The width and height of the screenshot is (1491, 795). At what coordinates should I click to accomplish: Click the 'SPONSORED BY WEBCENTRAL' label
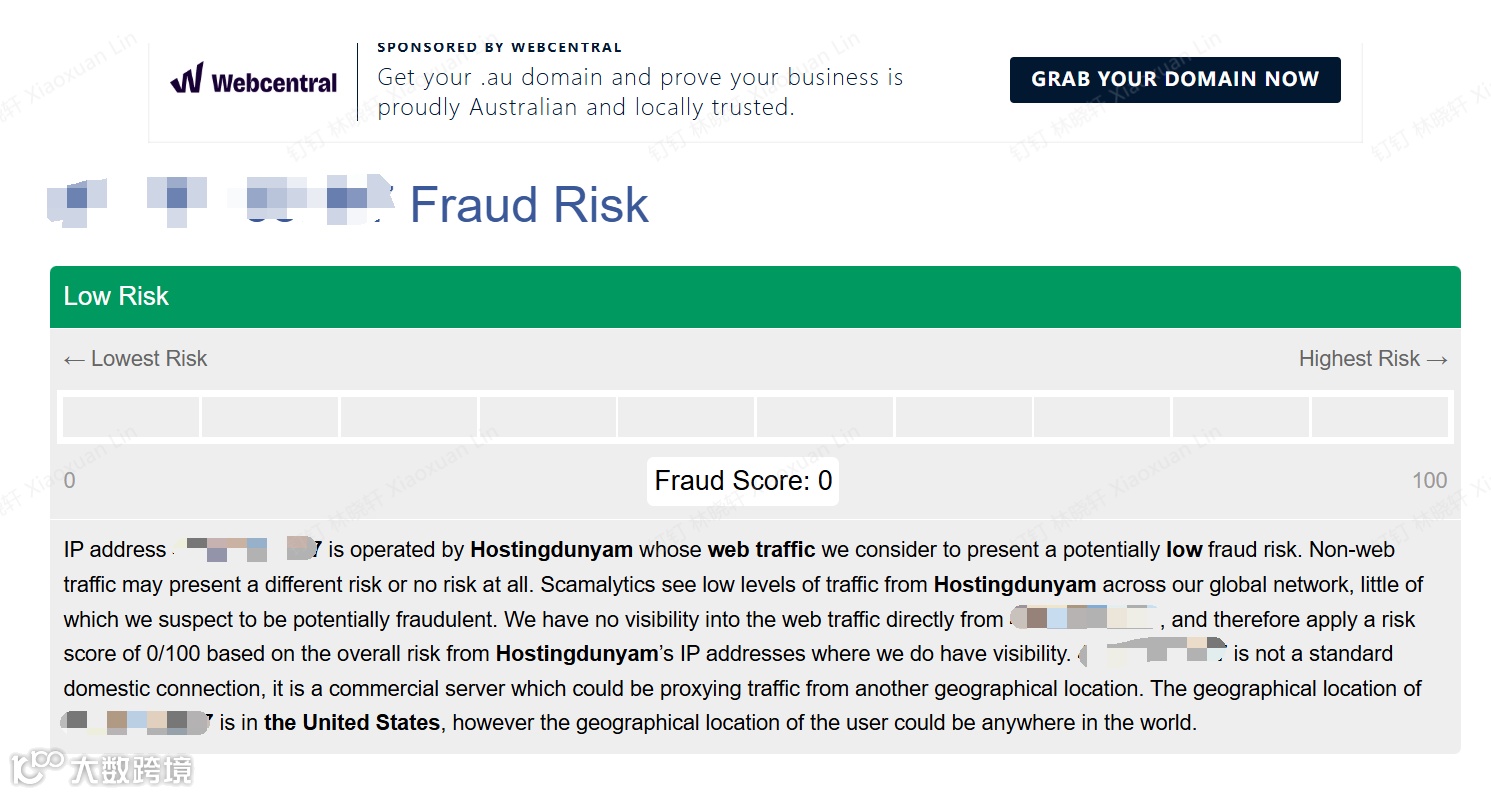click(x=499, y=47)
